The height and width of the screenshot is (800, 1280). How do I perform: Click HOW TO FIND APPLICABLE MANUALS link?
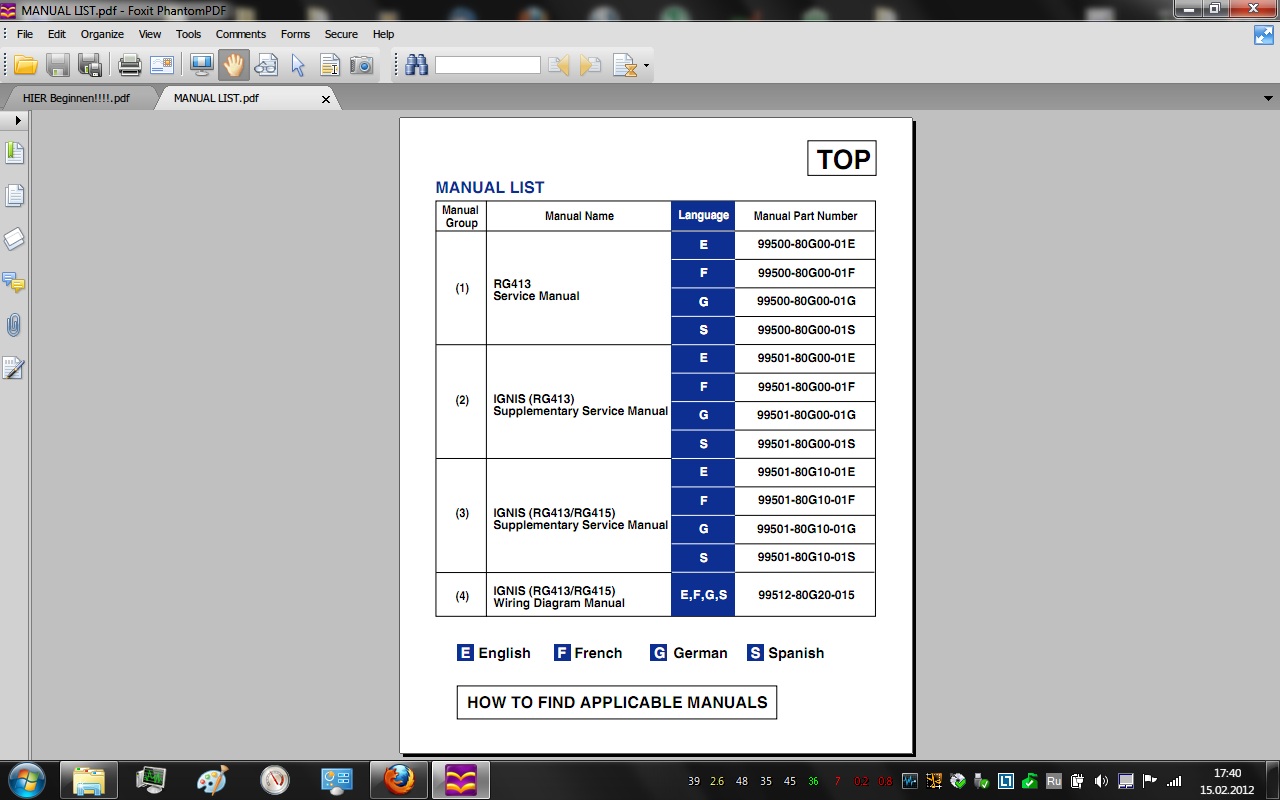[x=616, y=702]
